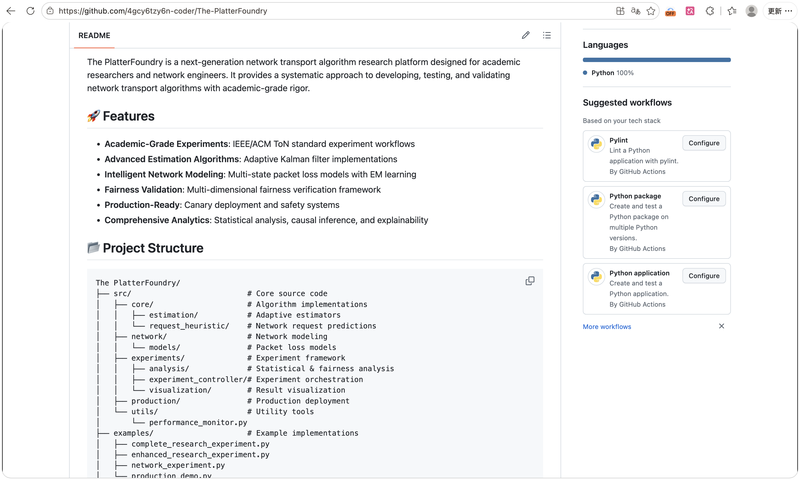Click the user profile avatar
800x480 pixels.
click(x=751, y=11)
